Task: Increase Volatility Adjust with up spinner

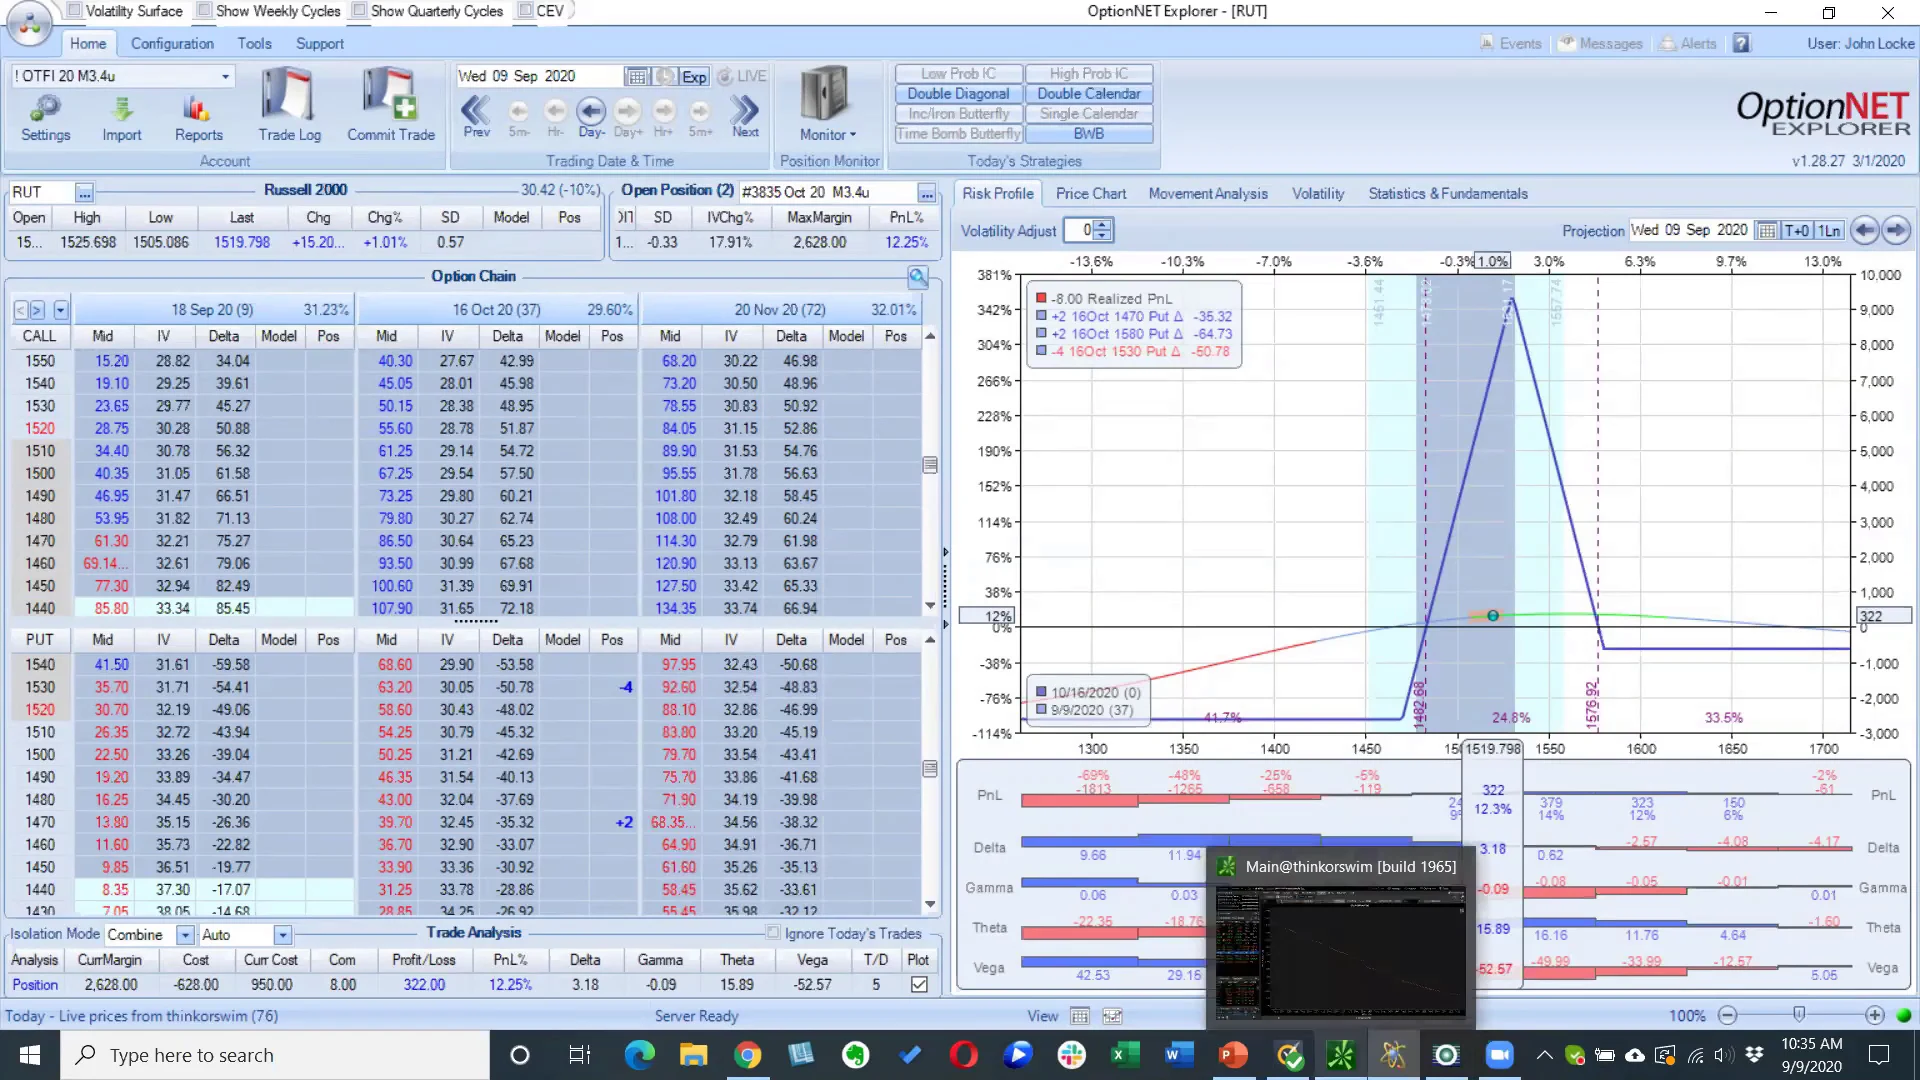Action: pos(1102,225)
